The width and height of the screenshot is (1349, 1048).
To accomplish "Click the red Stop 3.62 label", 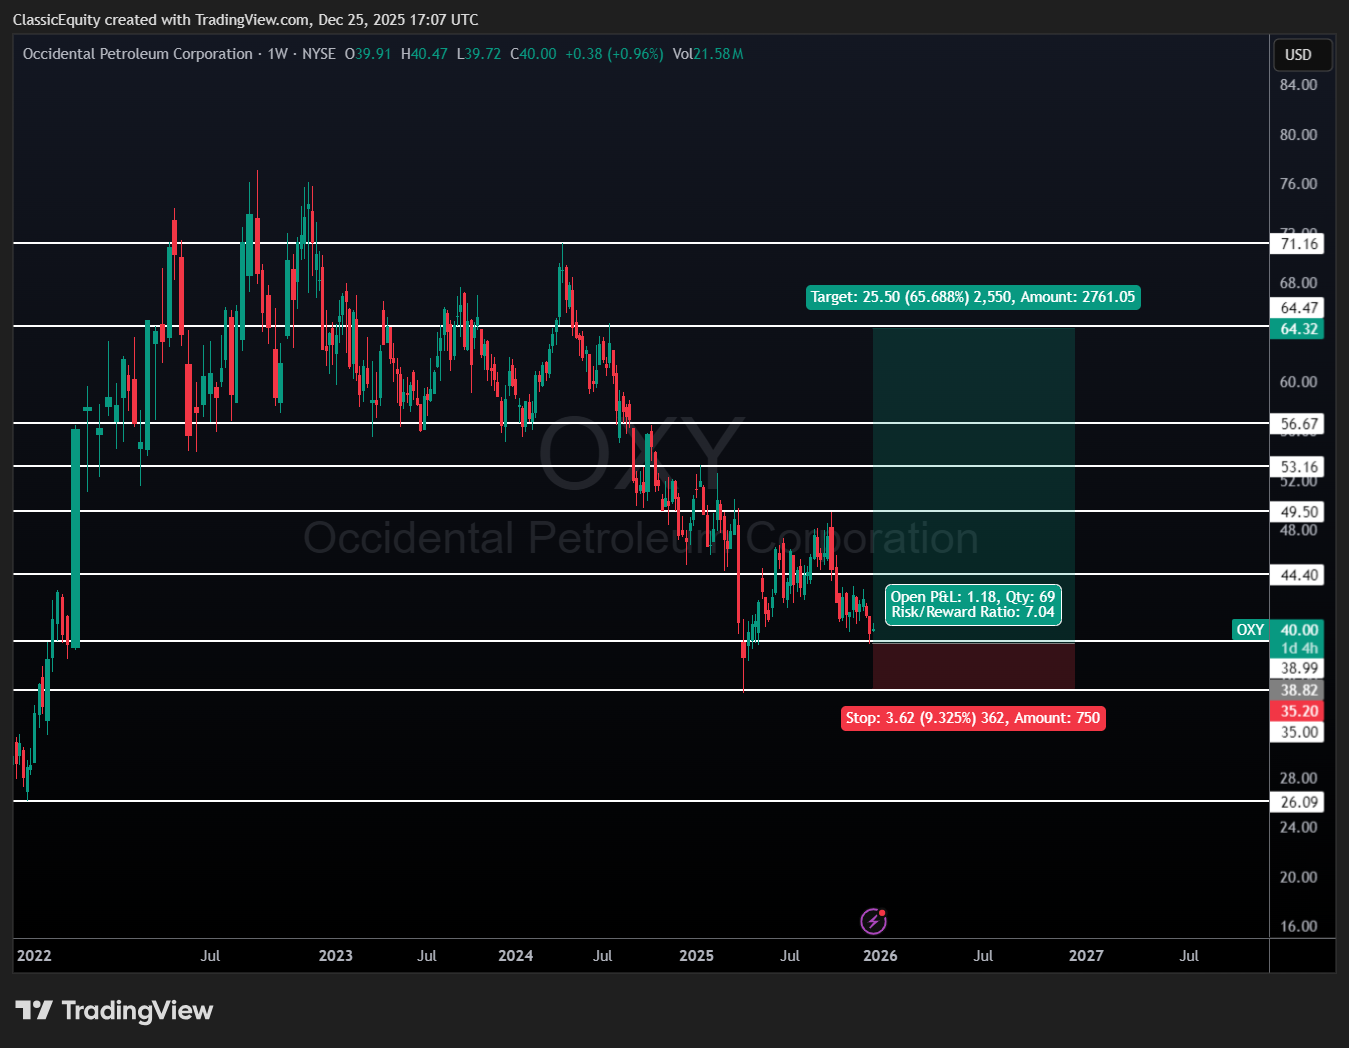I will [x=973, y=718].
